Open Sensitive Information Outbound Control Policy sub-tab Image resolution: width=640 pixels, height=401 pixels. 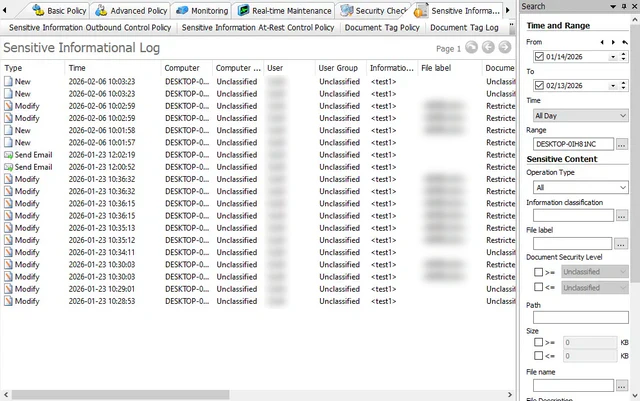click(90, 27)
